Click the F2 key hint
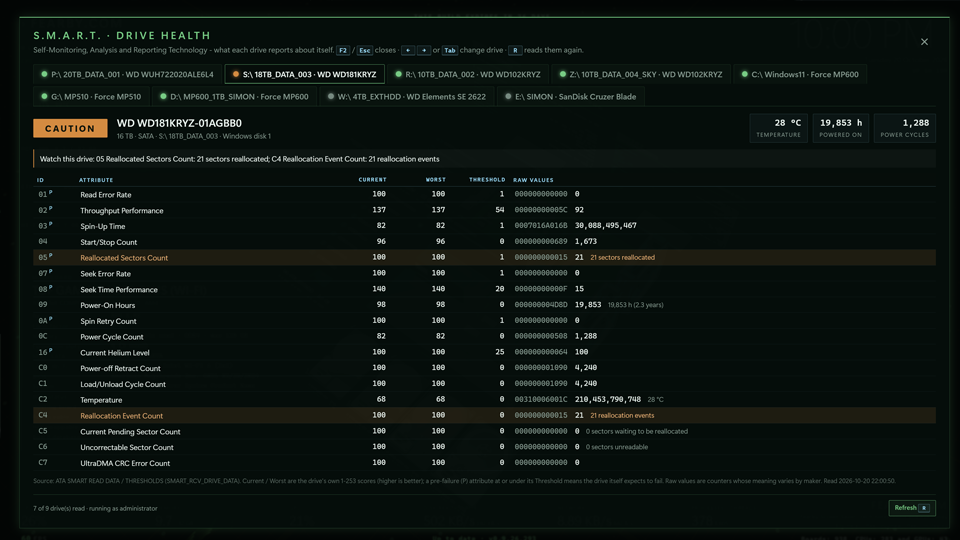This screenshot has width=960, height=540. (x=343, y=50)
